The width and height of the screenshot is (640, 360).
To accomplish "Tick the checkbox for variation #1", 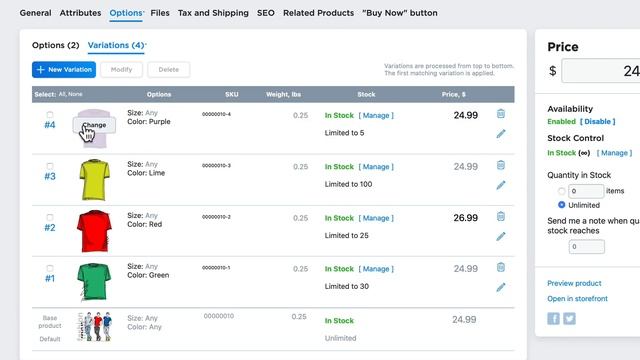I will (x=50, y=268).
